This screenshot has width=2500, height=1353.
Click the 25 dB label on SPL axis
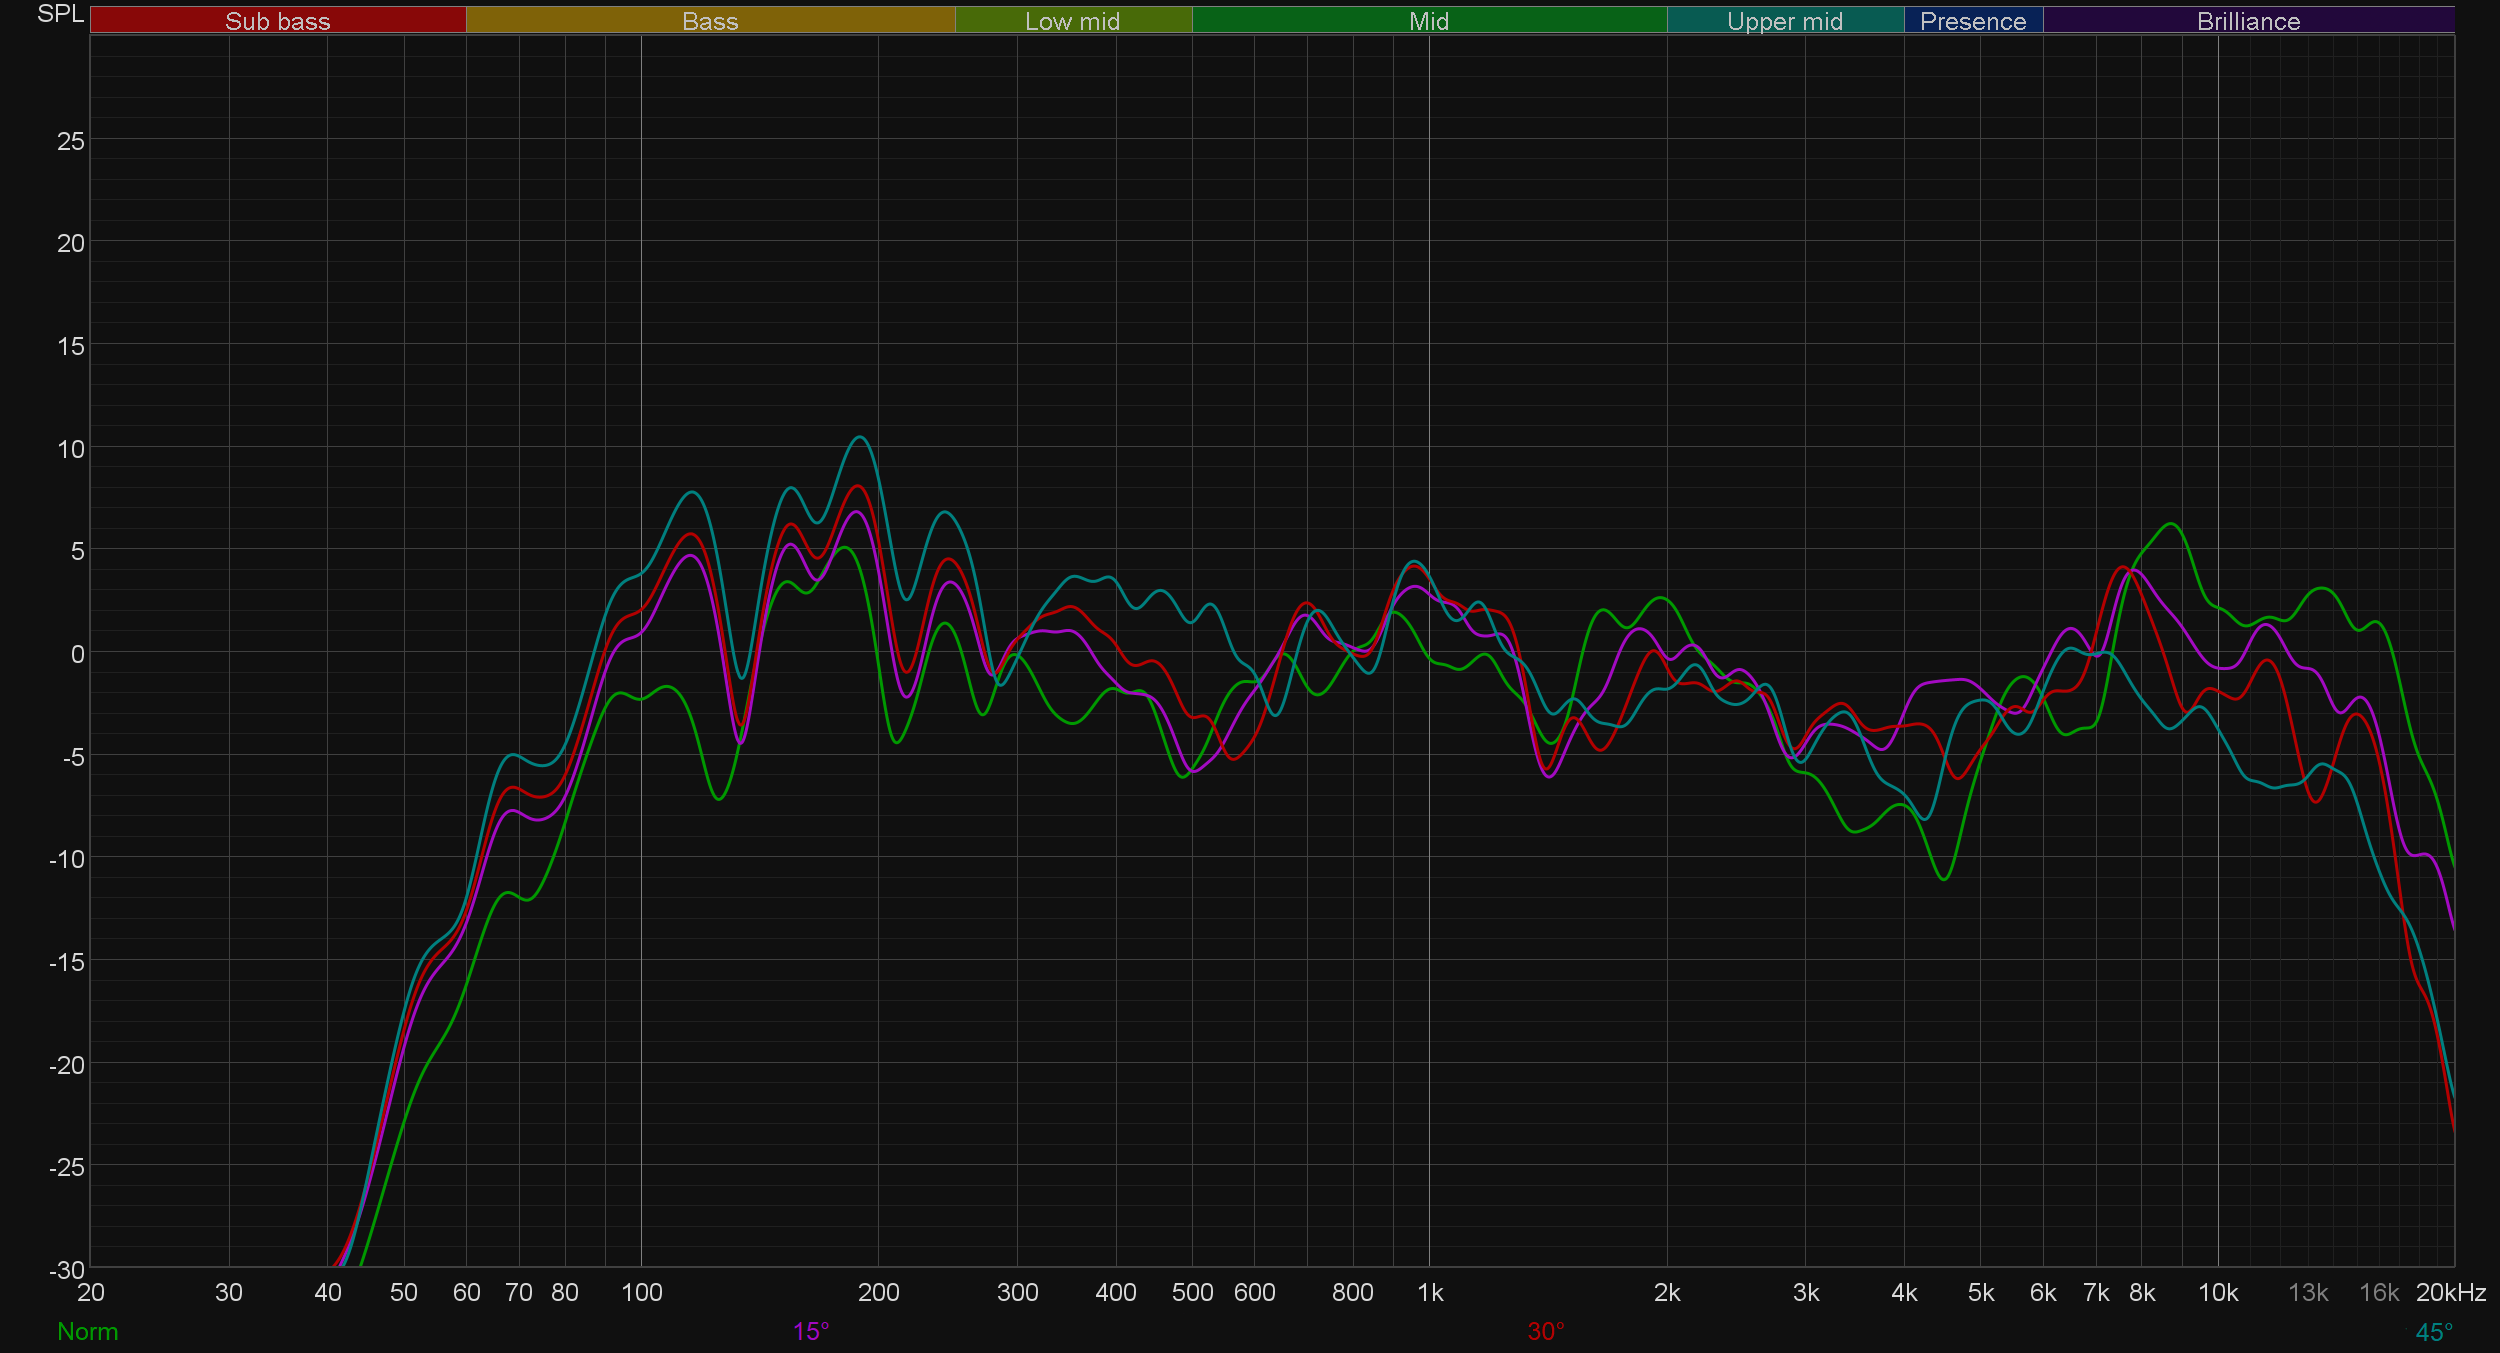point(70,141)
